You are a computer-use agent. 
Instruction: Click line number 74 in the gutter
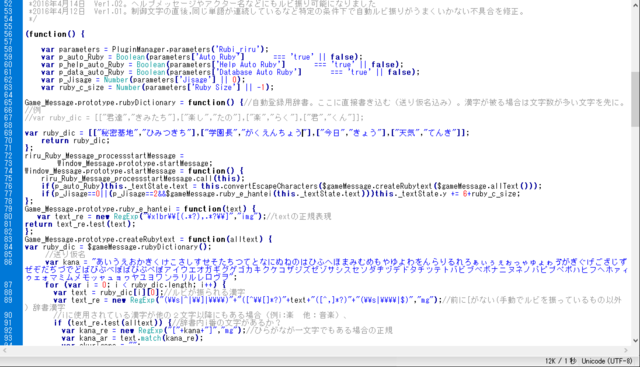point(8,171)
